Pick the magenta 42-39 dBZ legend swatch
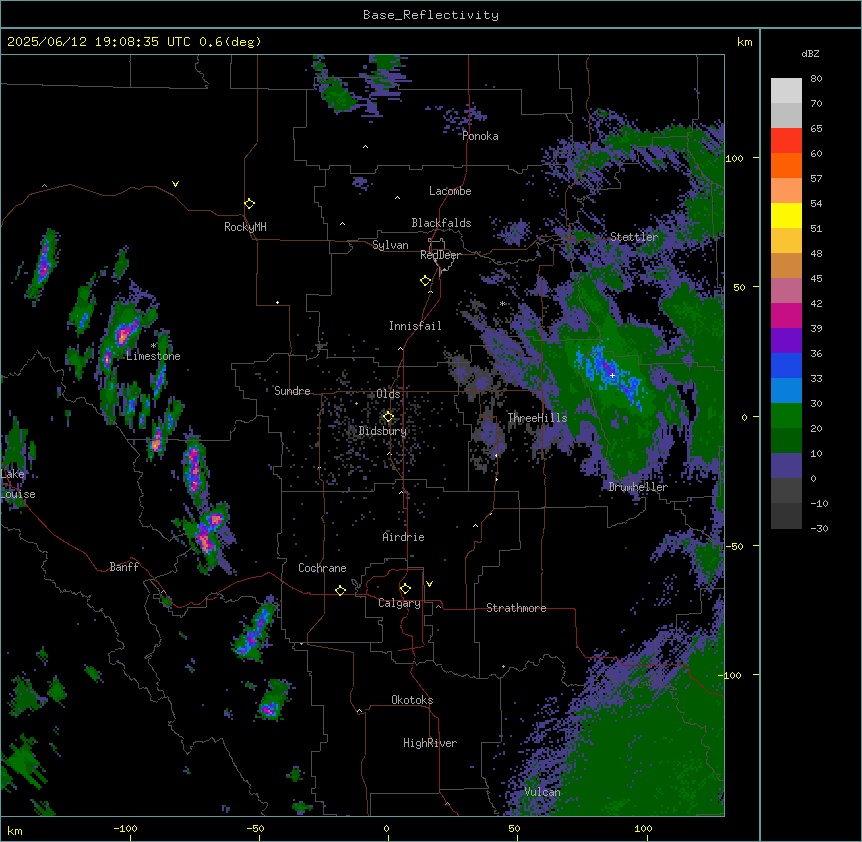The width and height of the screenshot is (862, 842). click(x=786, y=315)
